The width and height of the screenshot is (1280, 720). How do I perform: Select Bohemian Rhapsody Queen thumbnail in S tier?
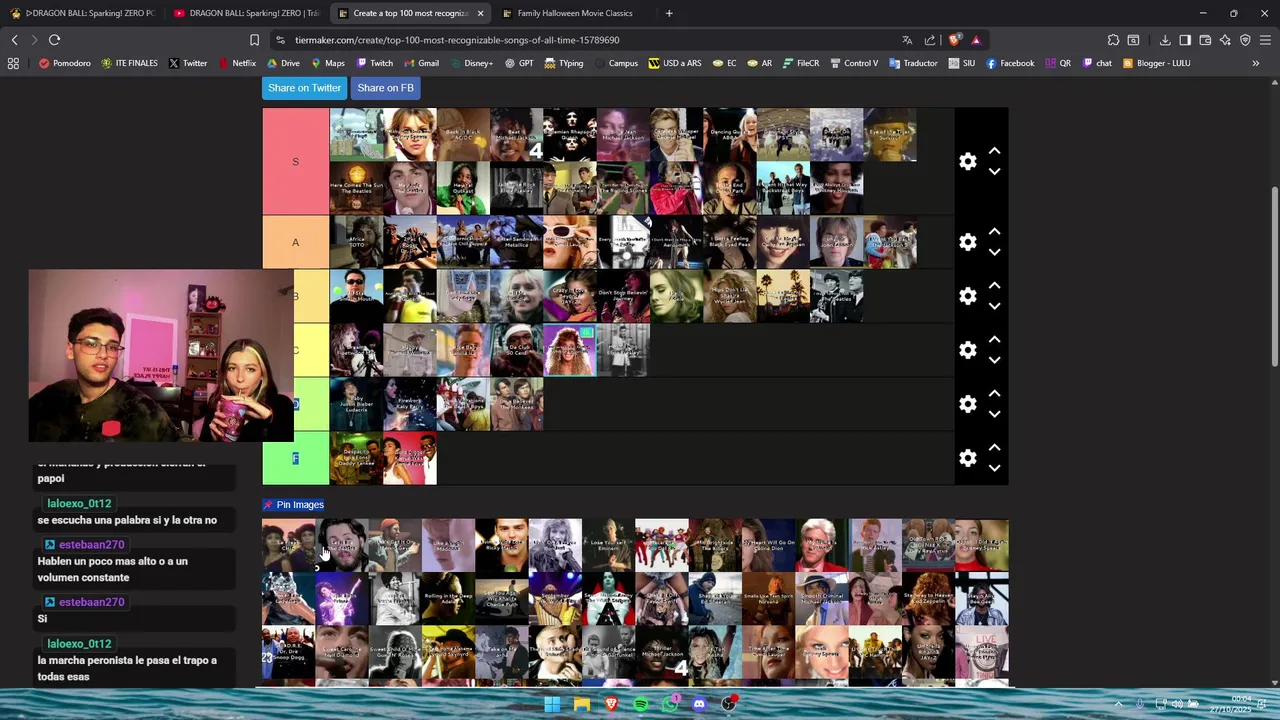pos(570,135)
